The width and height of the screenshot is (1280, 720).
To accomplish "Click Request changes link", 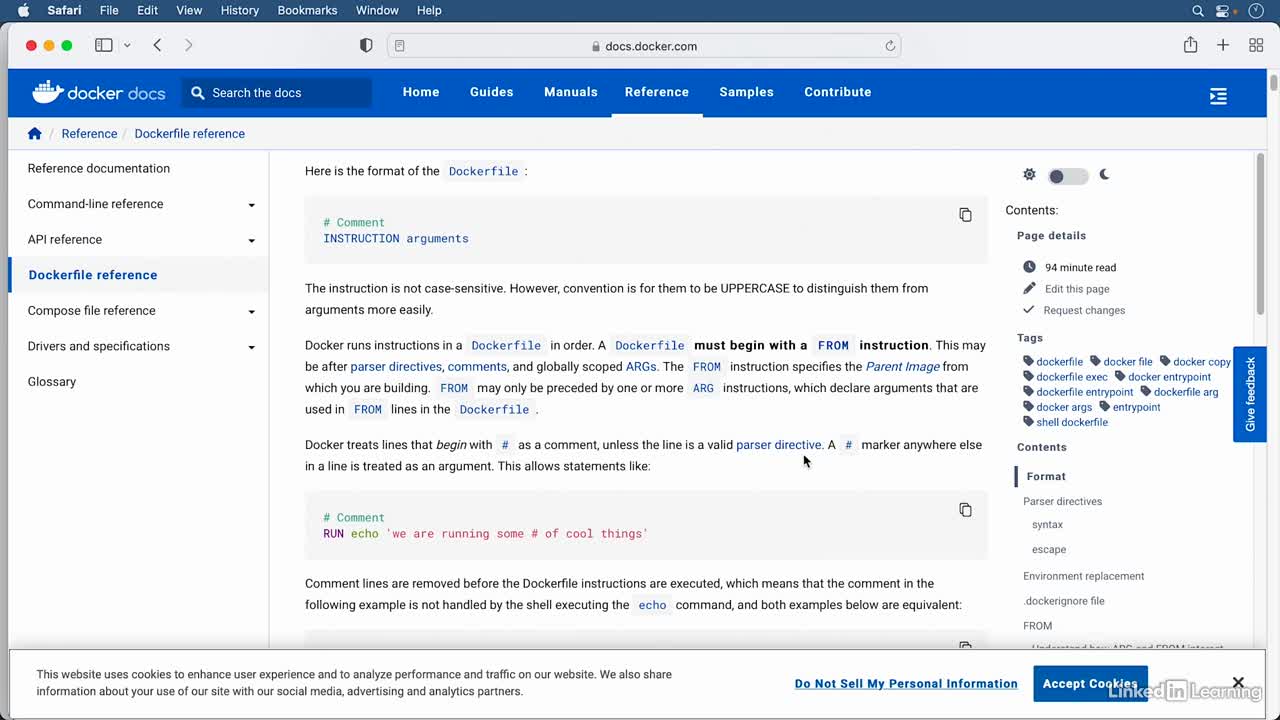I will (x=1084, y=310).
